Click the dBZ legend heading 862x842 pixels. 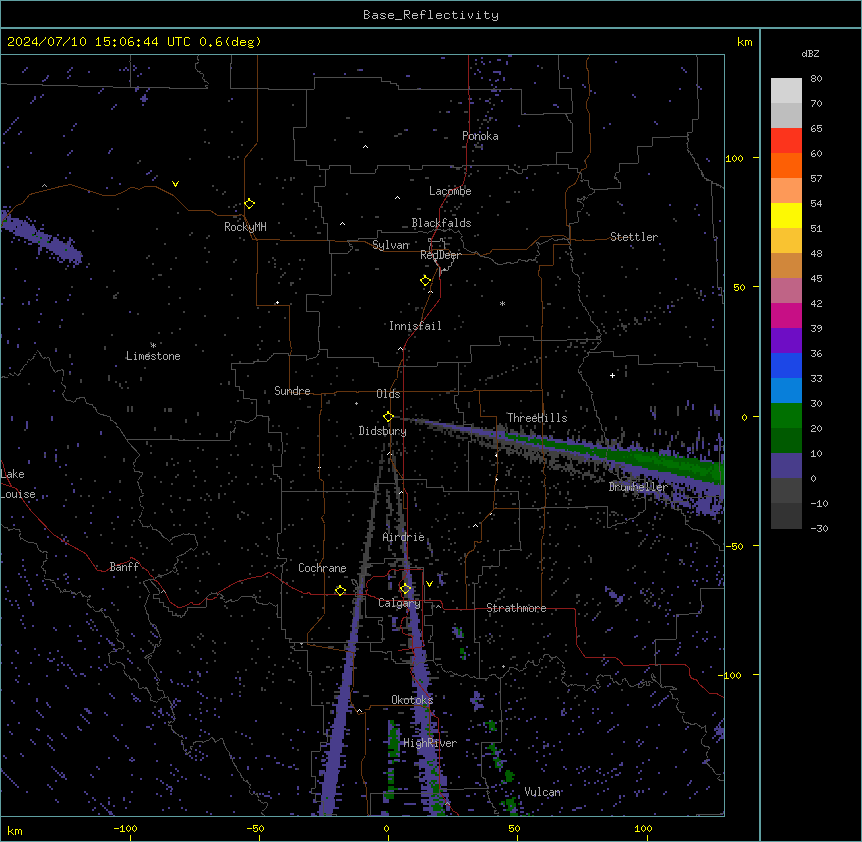pos(810,54)
